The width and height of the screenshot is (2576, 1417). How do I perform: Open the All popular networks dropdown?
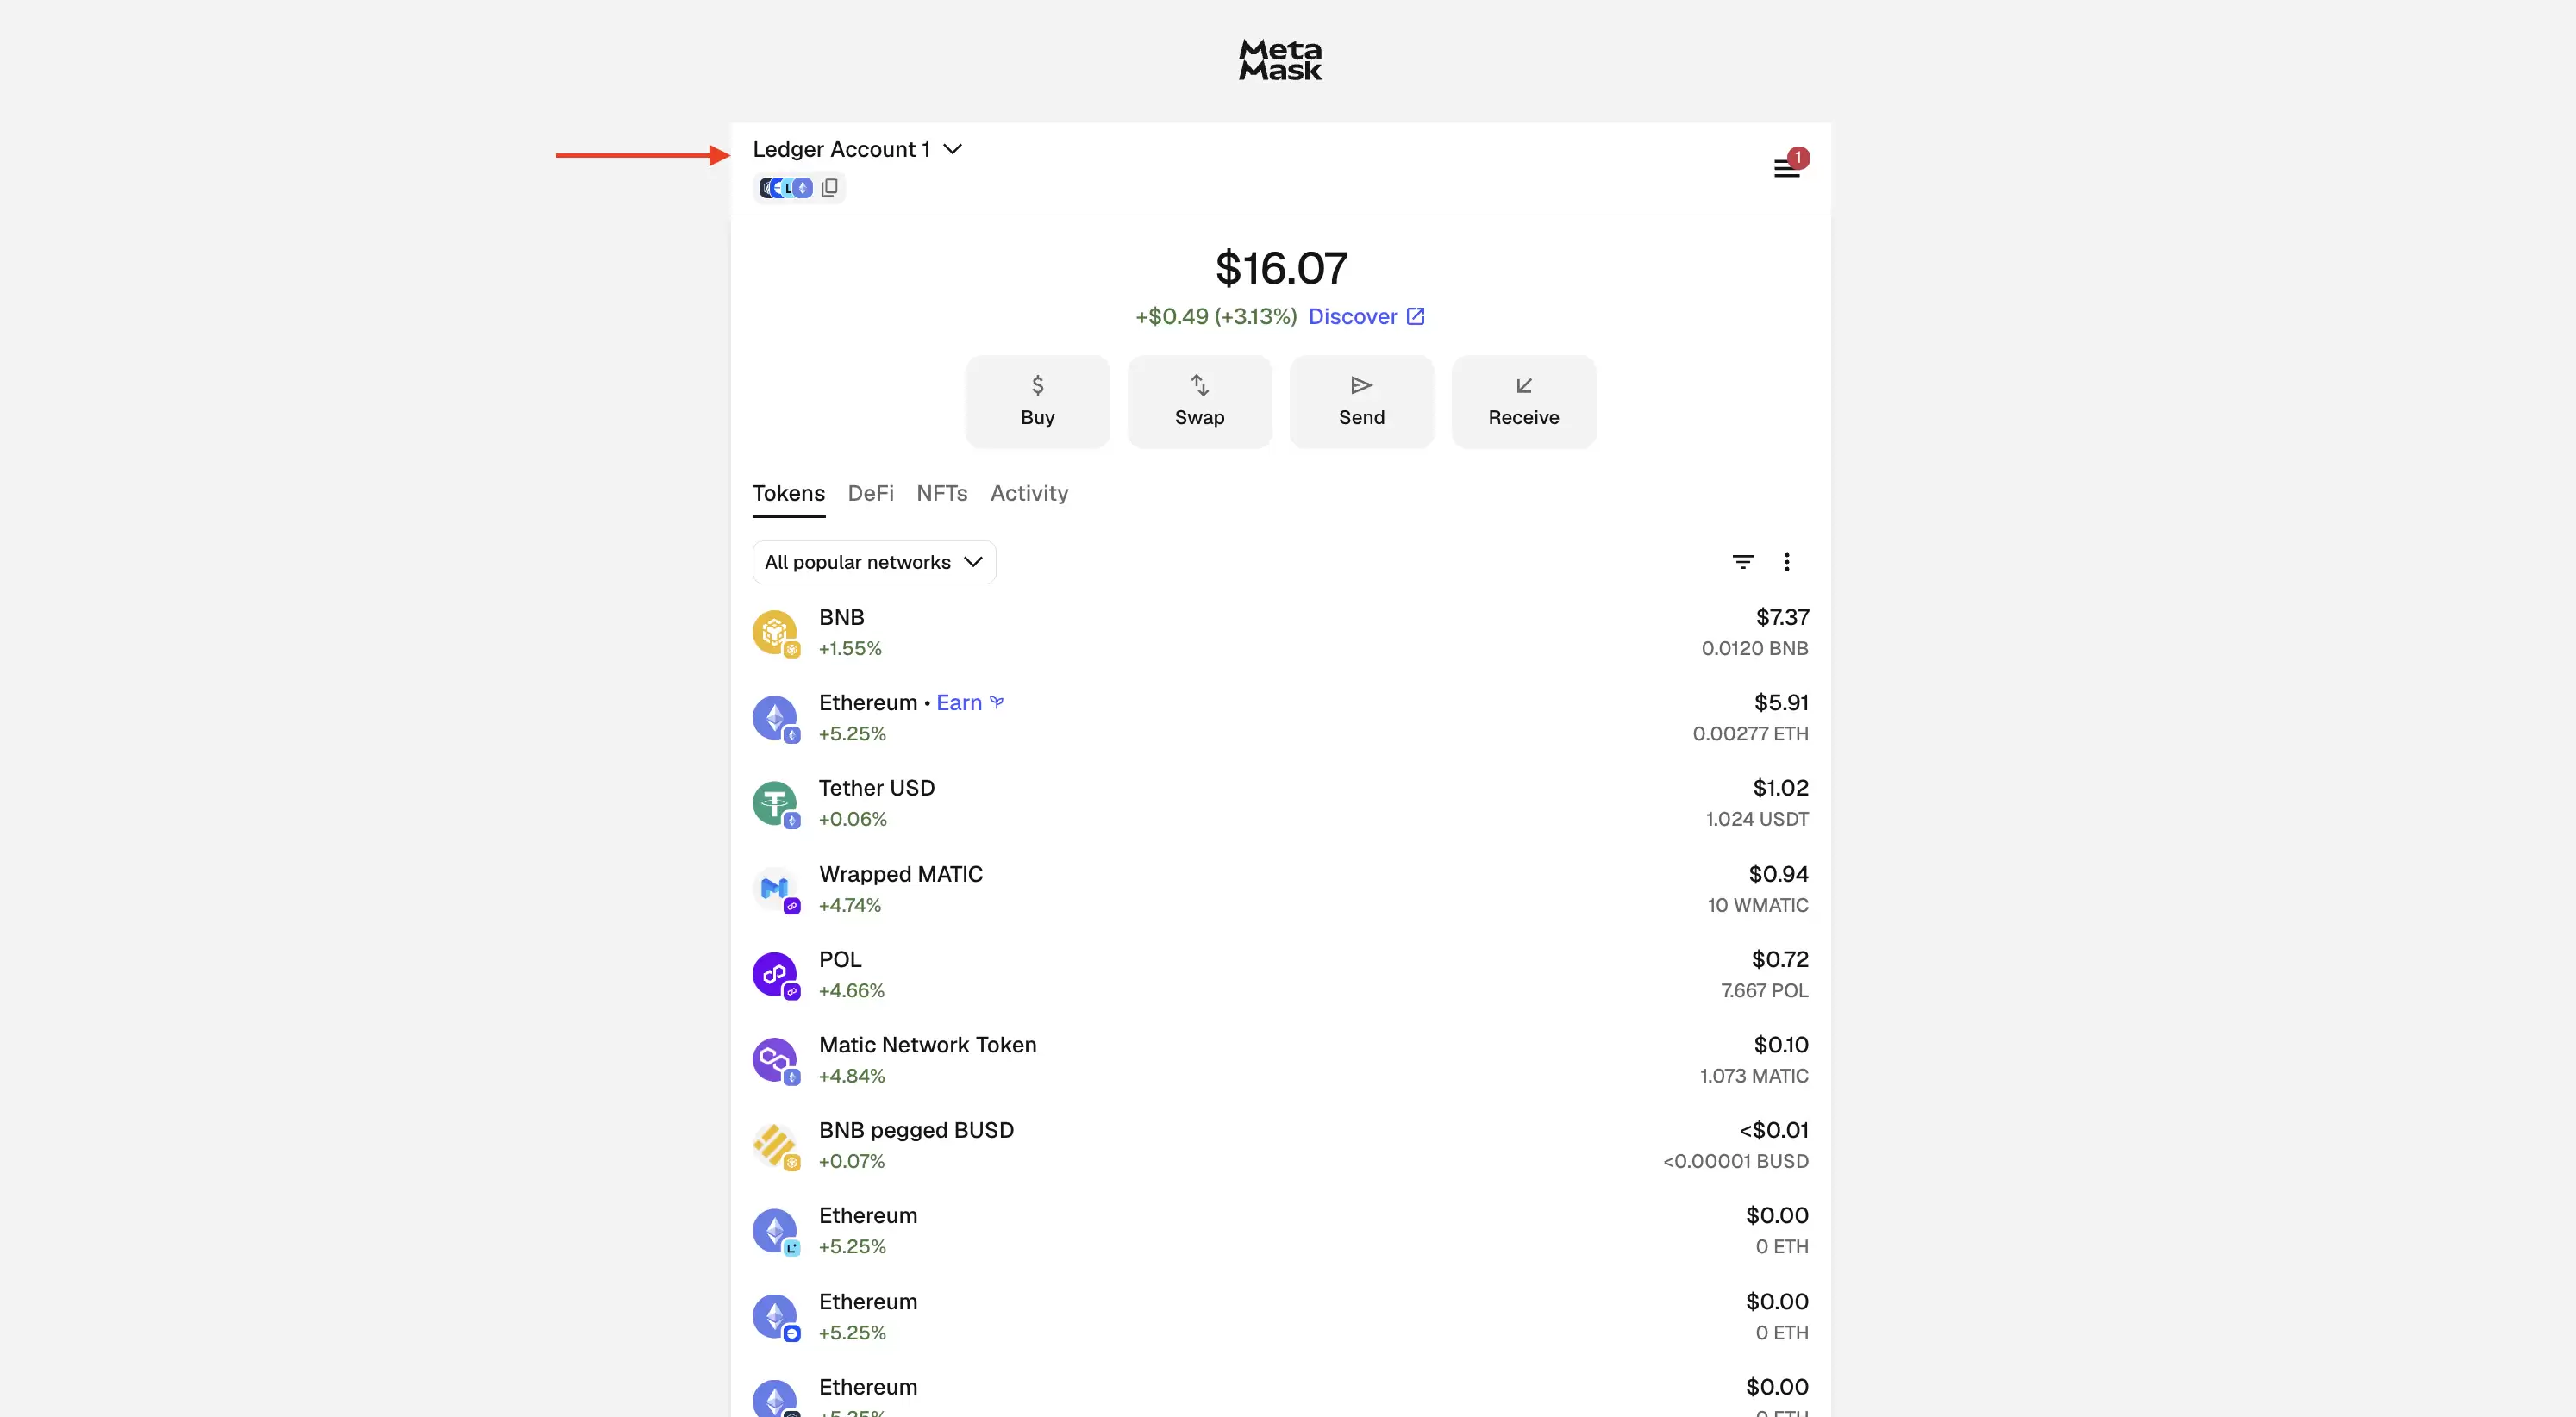[874, 562]
